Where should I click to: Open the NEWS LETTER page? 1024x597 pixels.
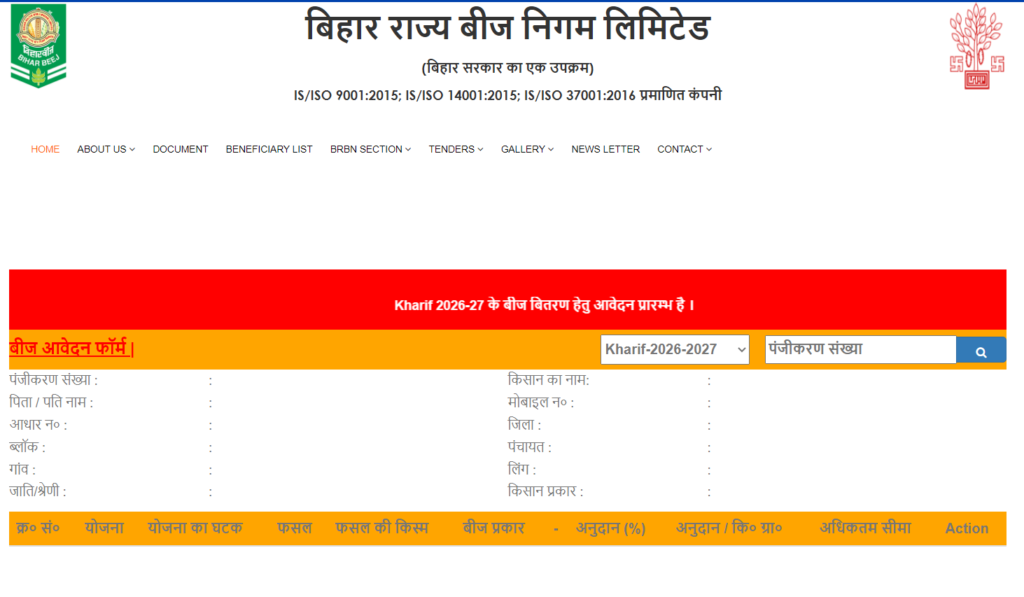605,150
